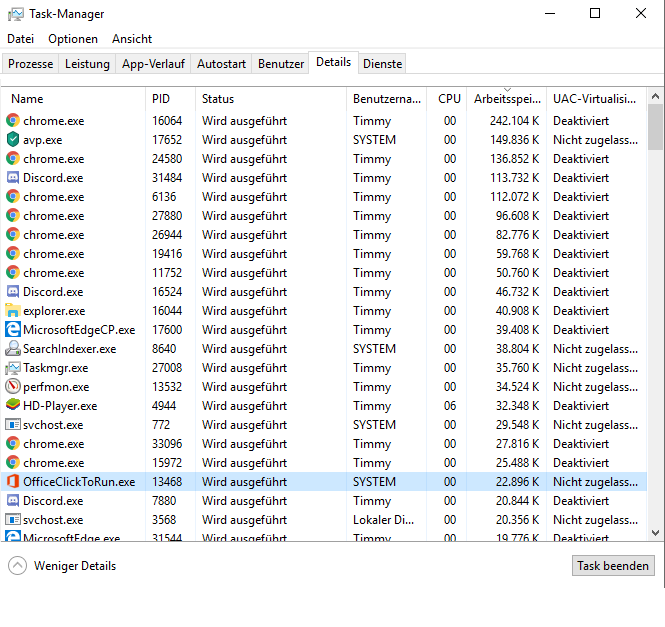Sort by the Status column header
The height and width of the screenshot is (627, 665).
[271, 99]
